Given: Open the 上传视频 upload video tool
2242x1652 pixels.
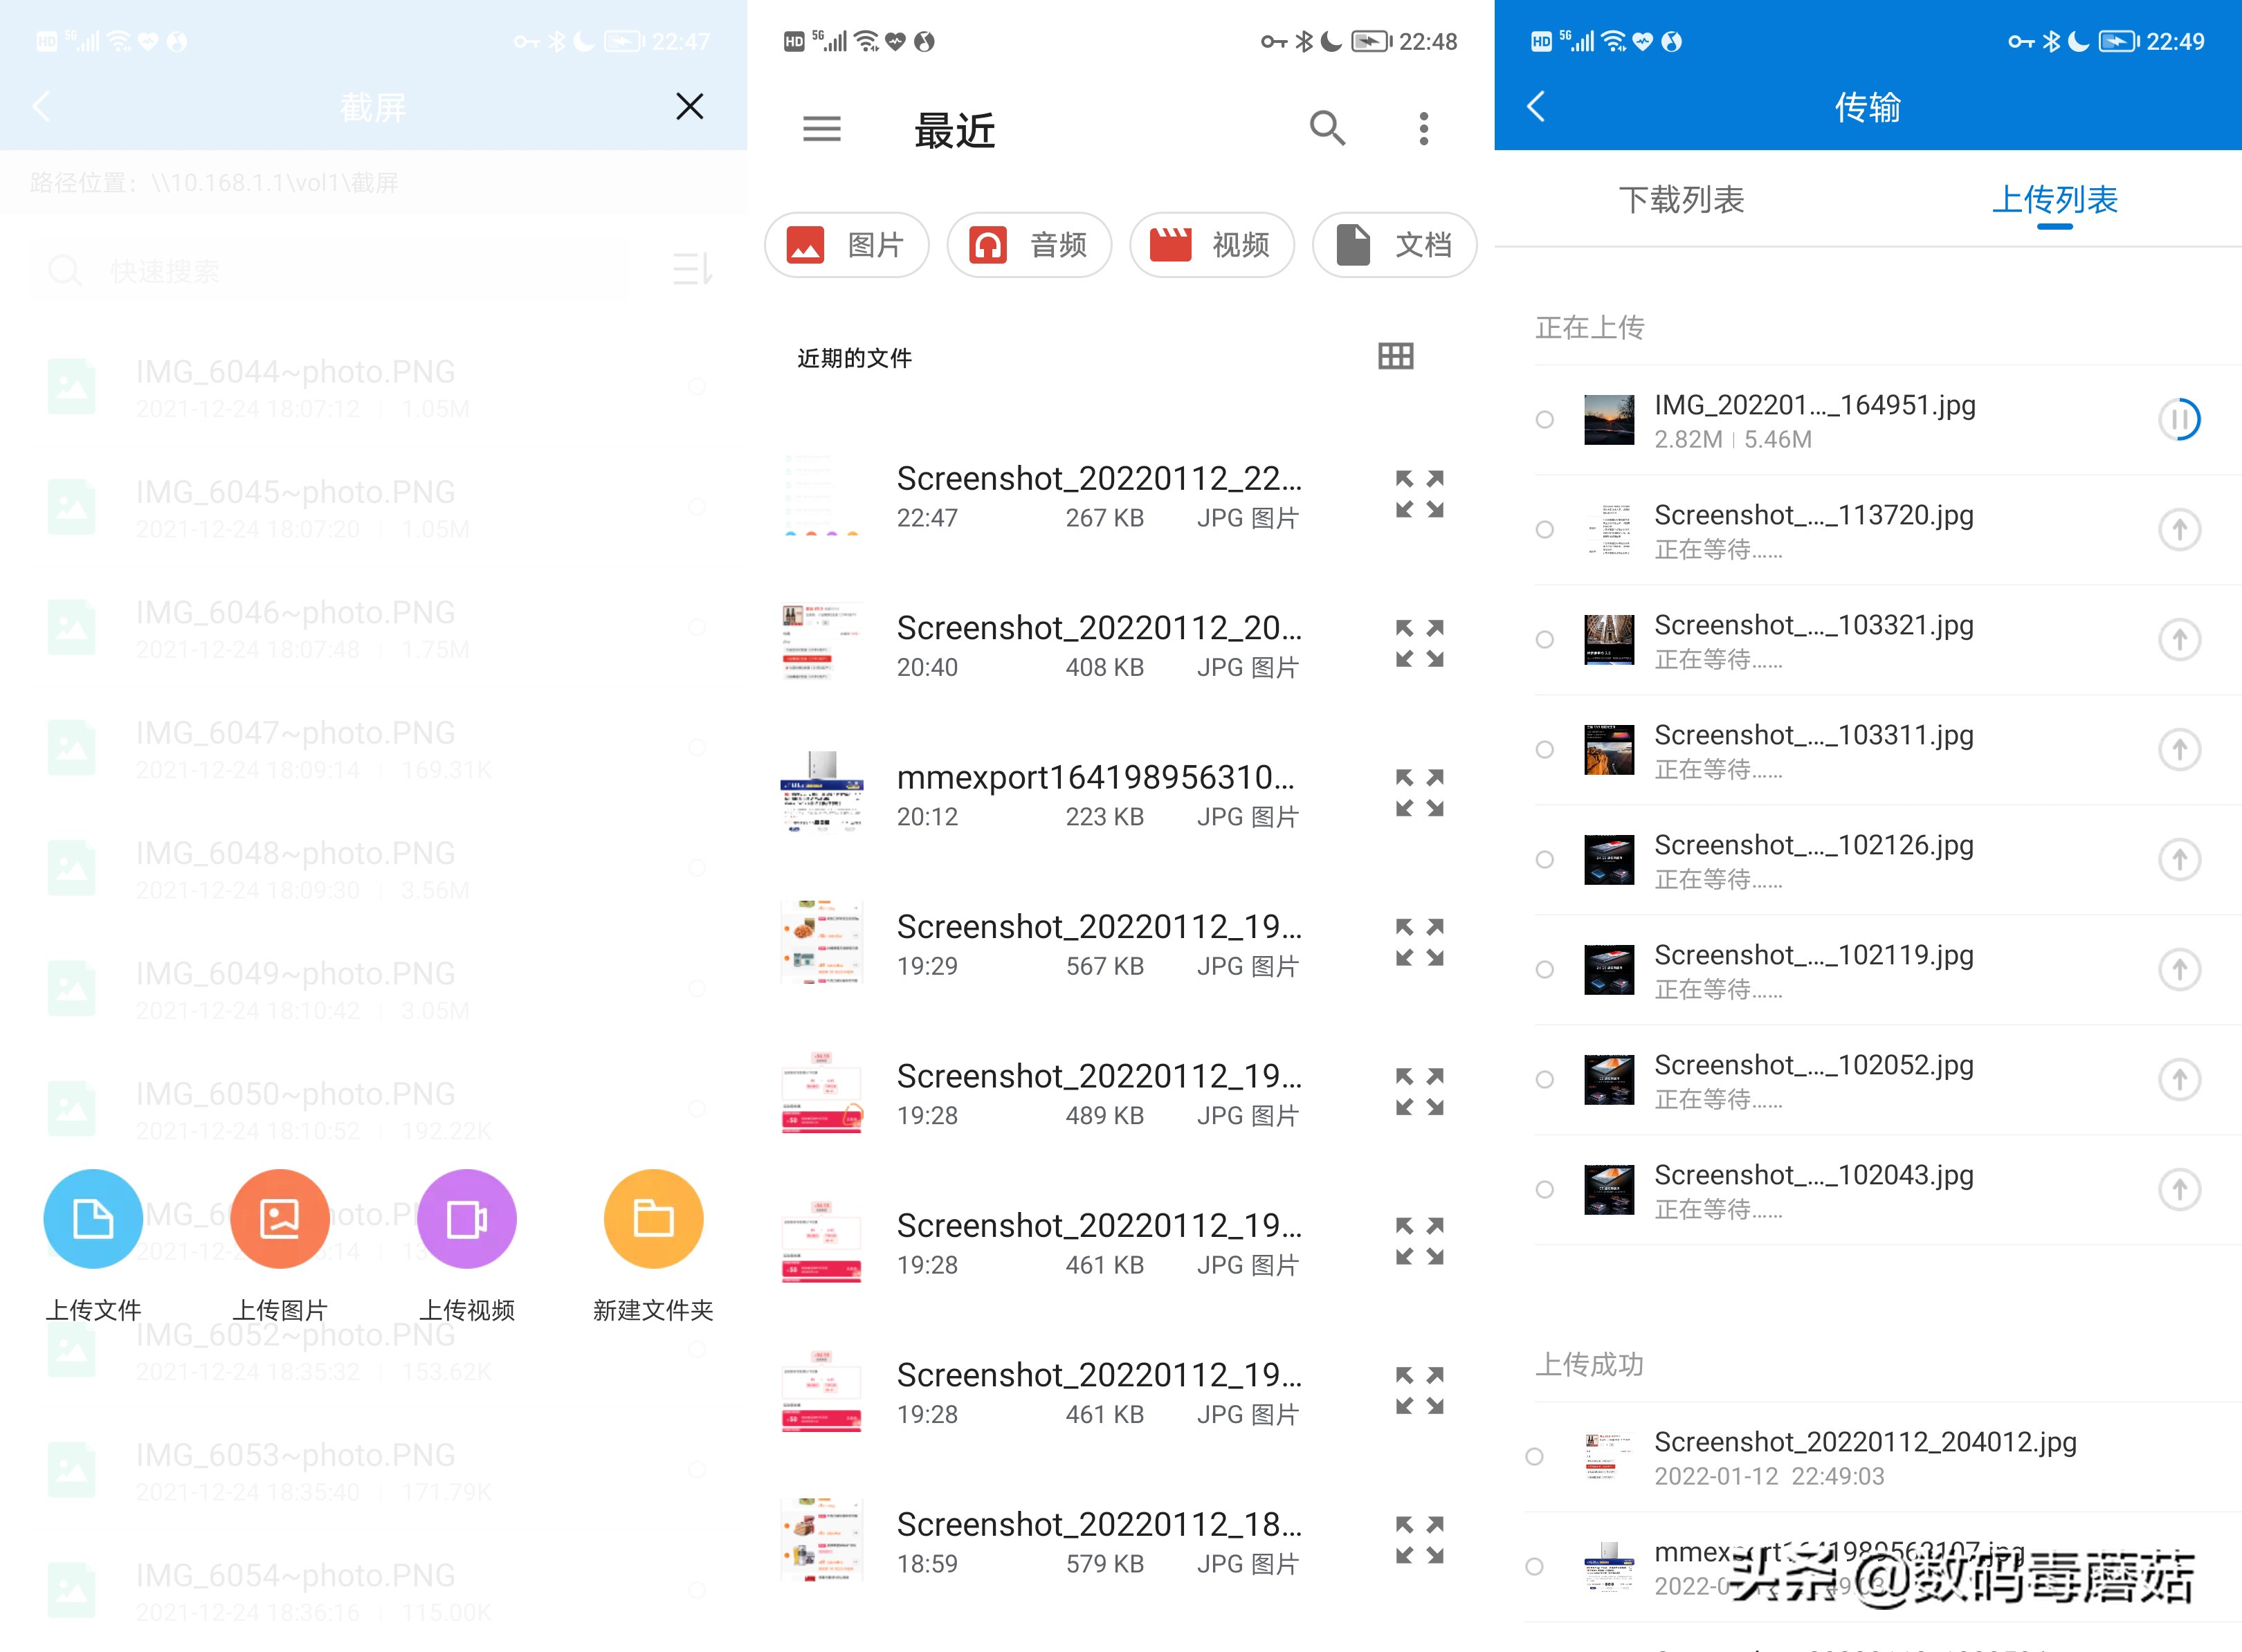Looking at the screenshot, I should [x=466, y=1218].
